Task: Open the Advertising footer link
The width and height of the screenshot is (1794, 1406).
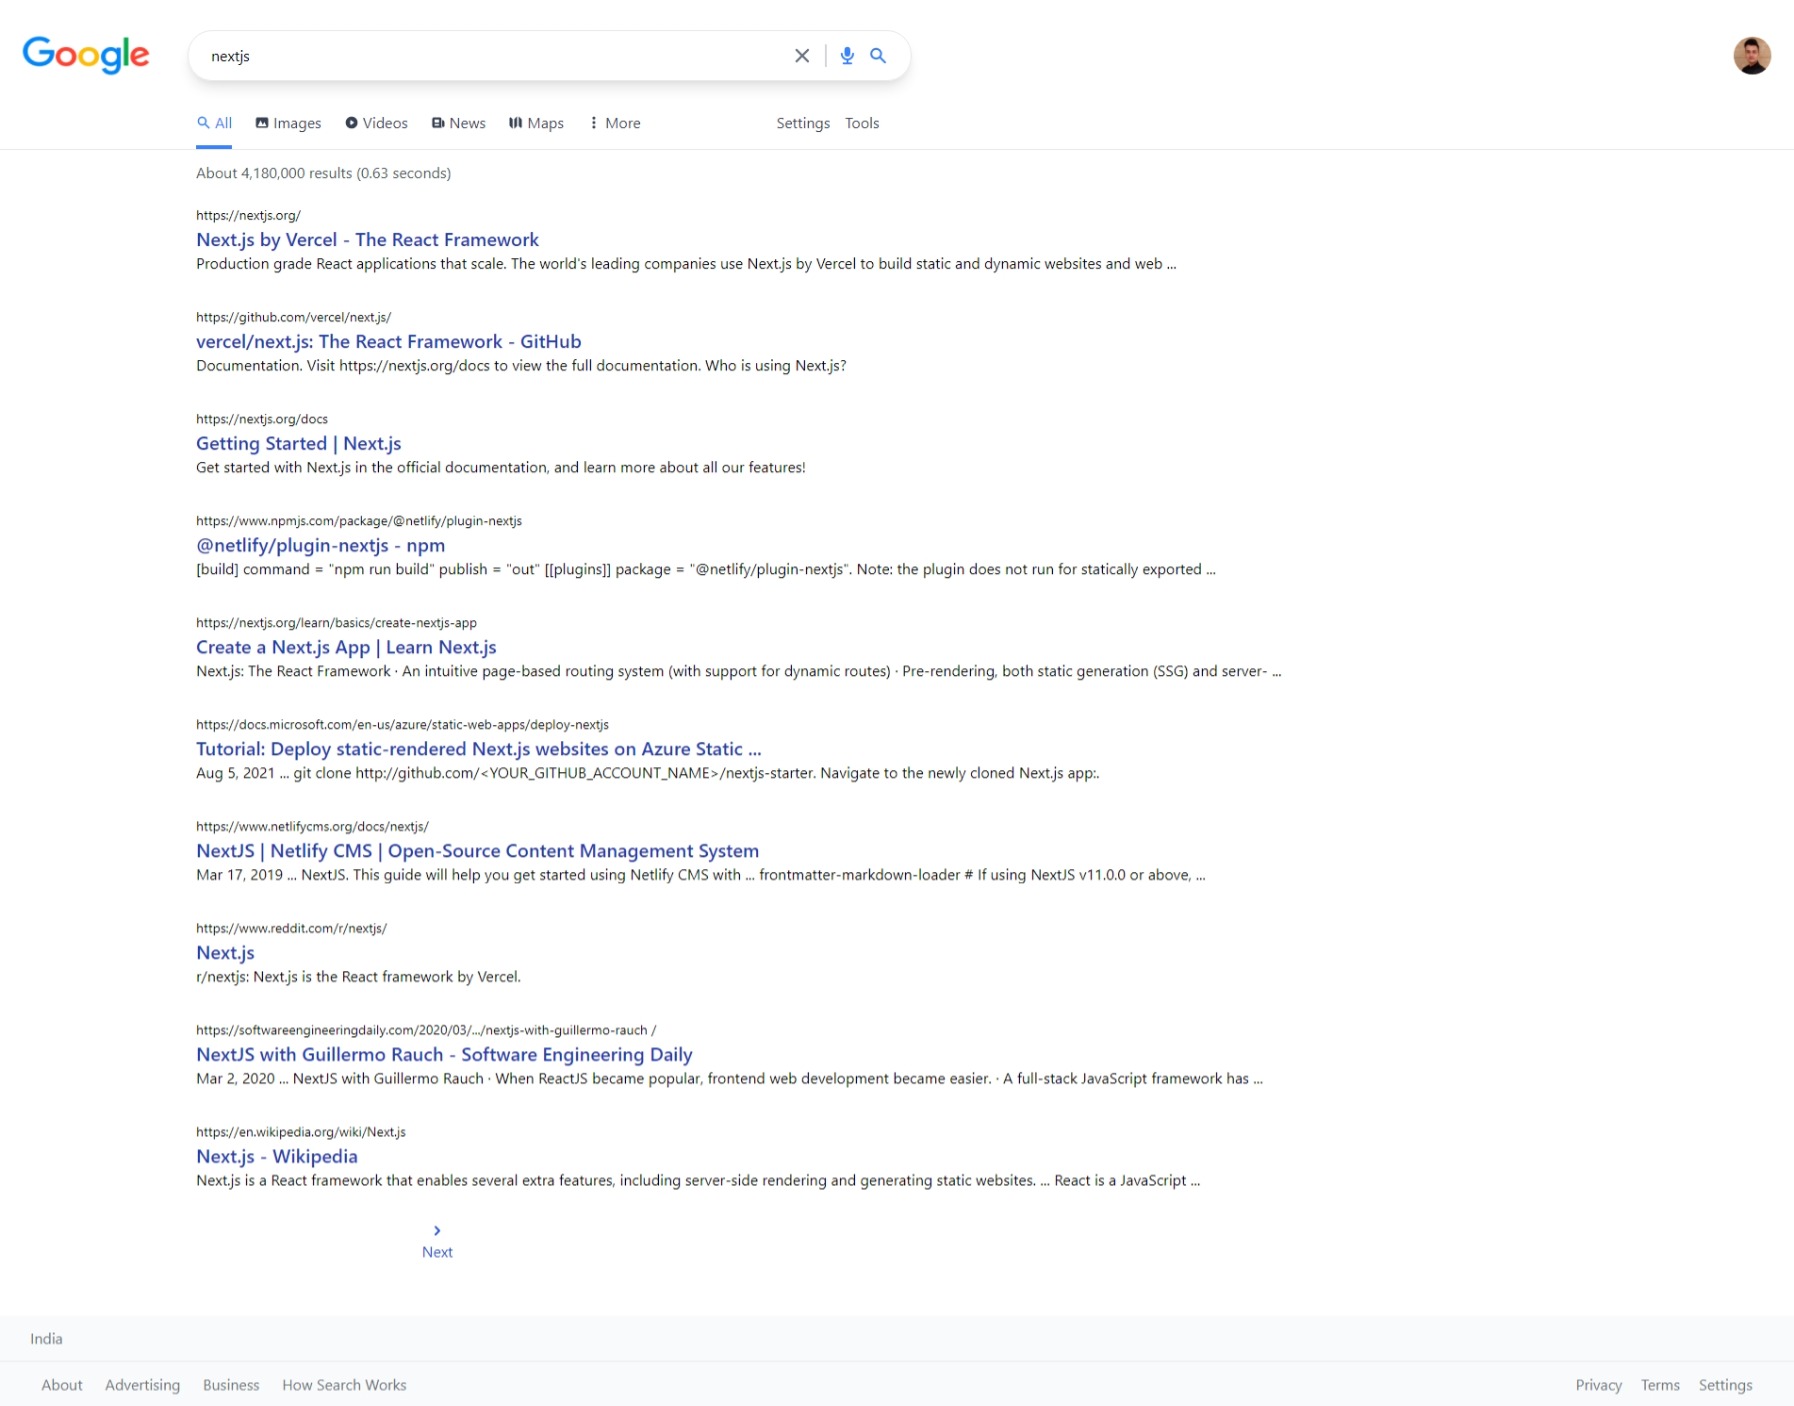Action: pyautogui.click(x=142, y=1385)
